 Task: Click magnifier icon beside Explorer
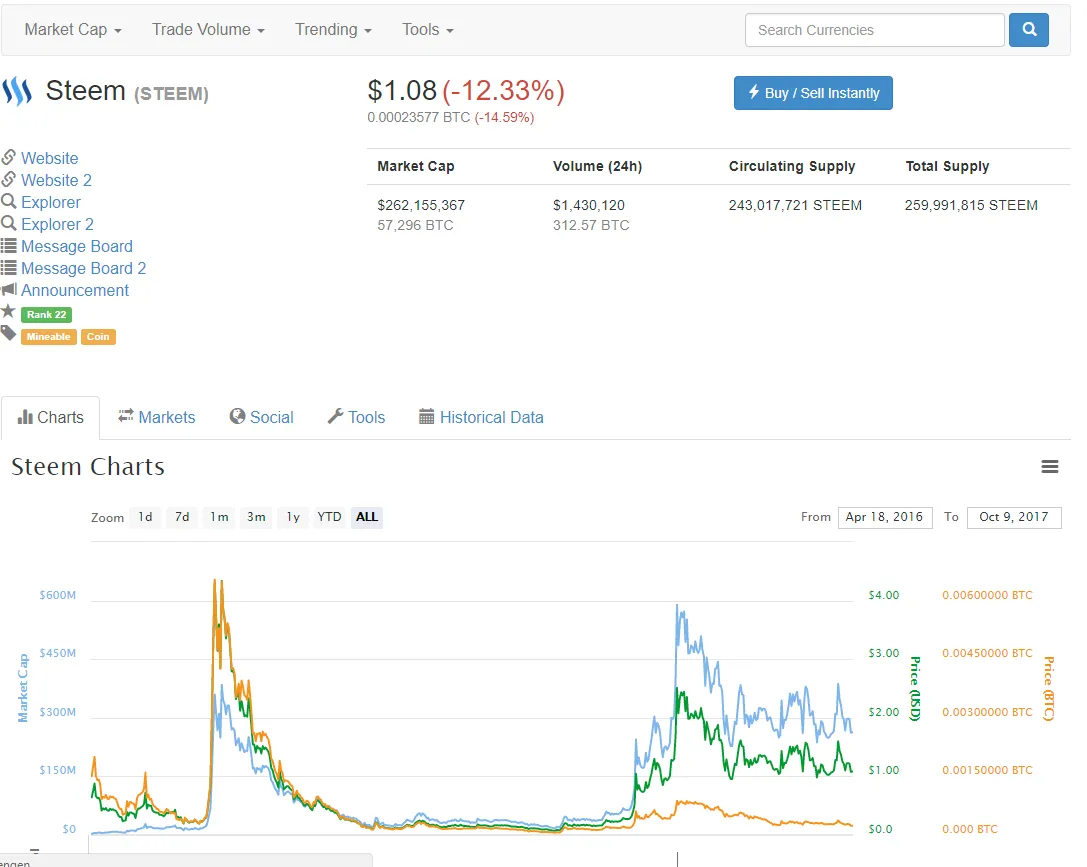[8, 202]
